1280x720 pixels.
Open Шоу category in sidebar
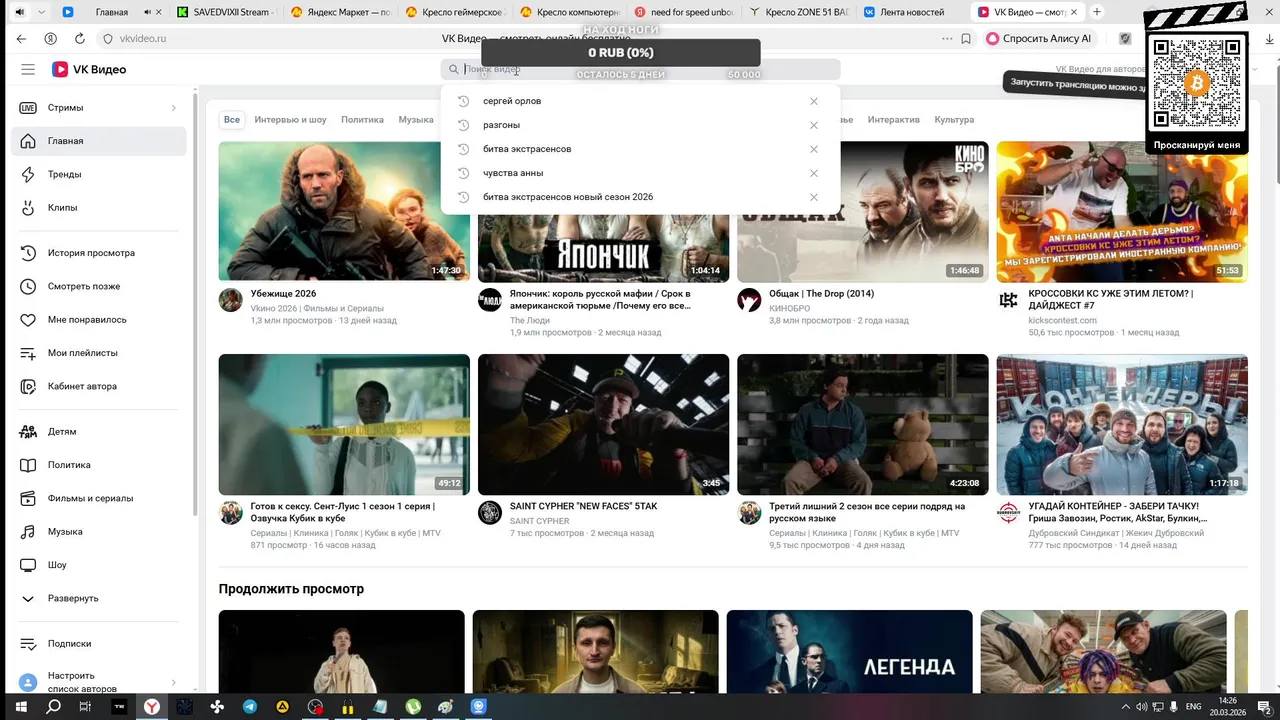[98, 565]
